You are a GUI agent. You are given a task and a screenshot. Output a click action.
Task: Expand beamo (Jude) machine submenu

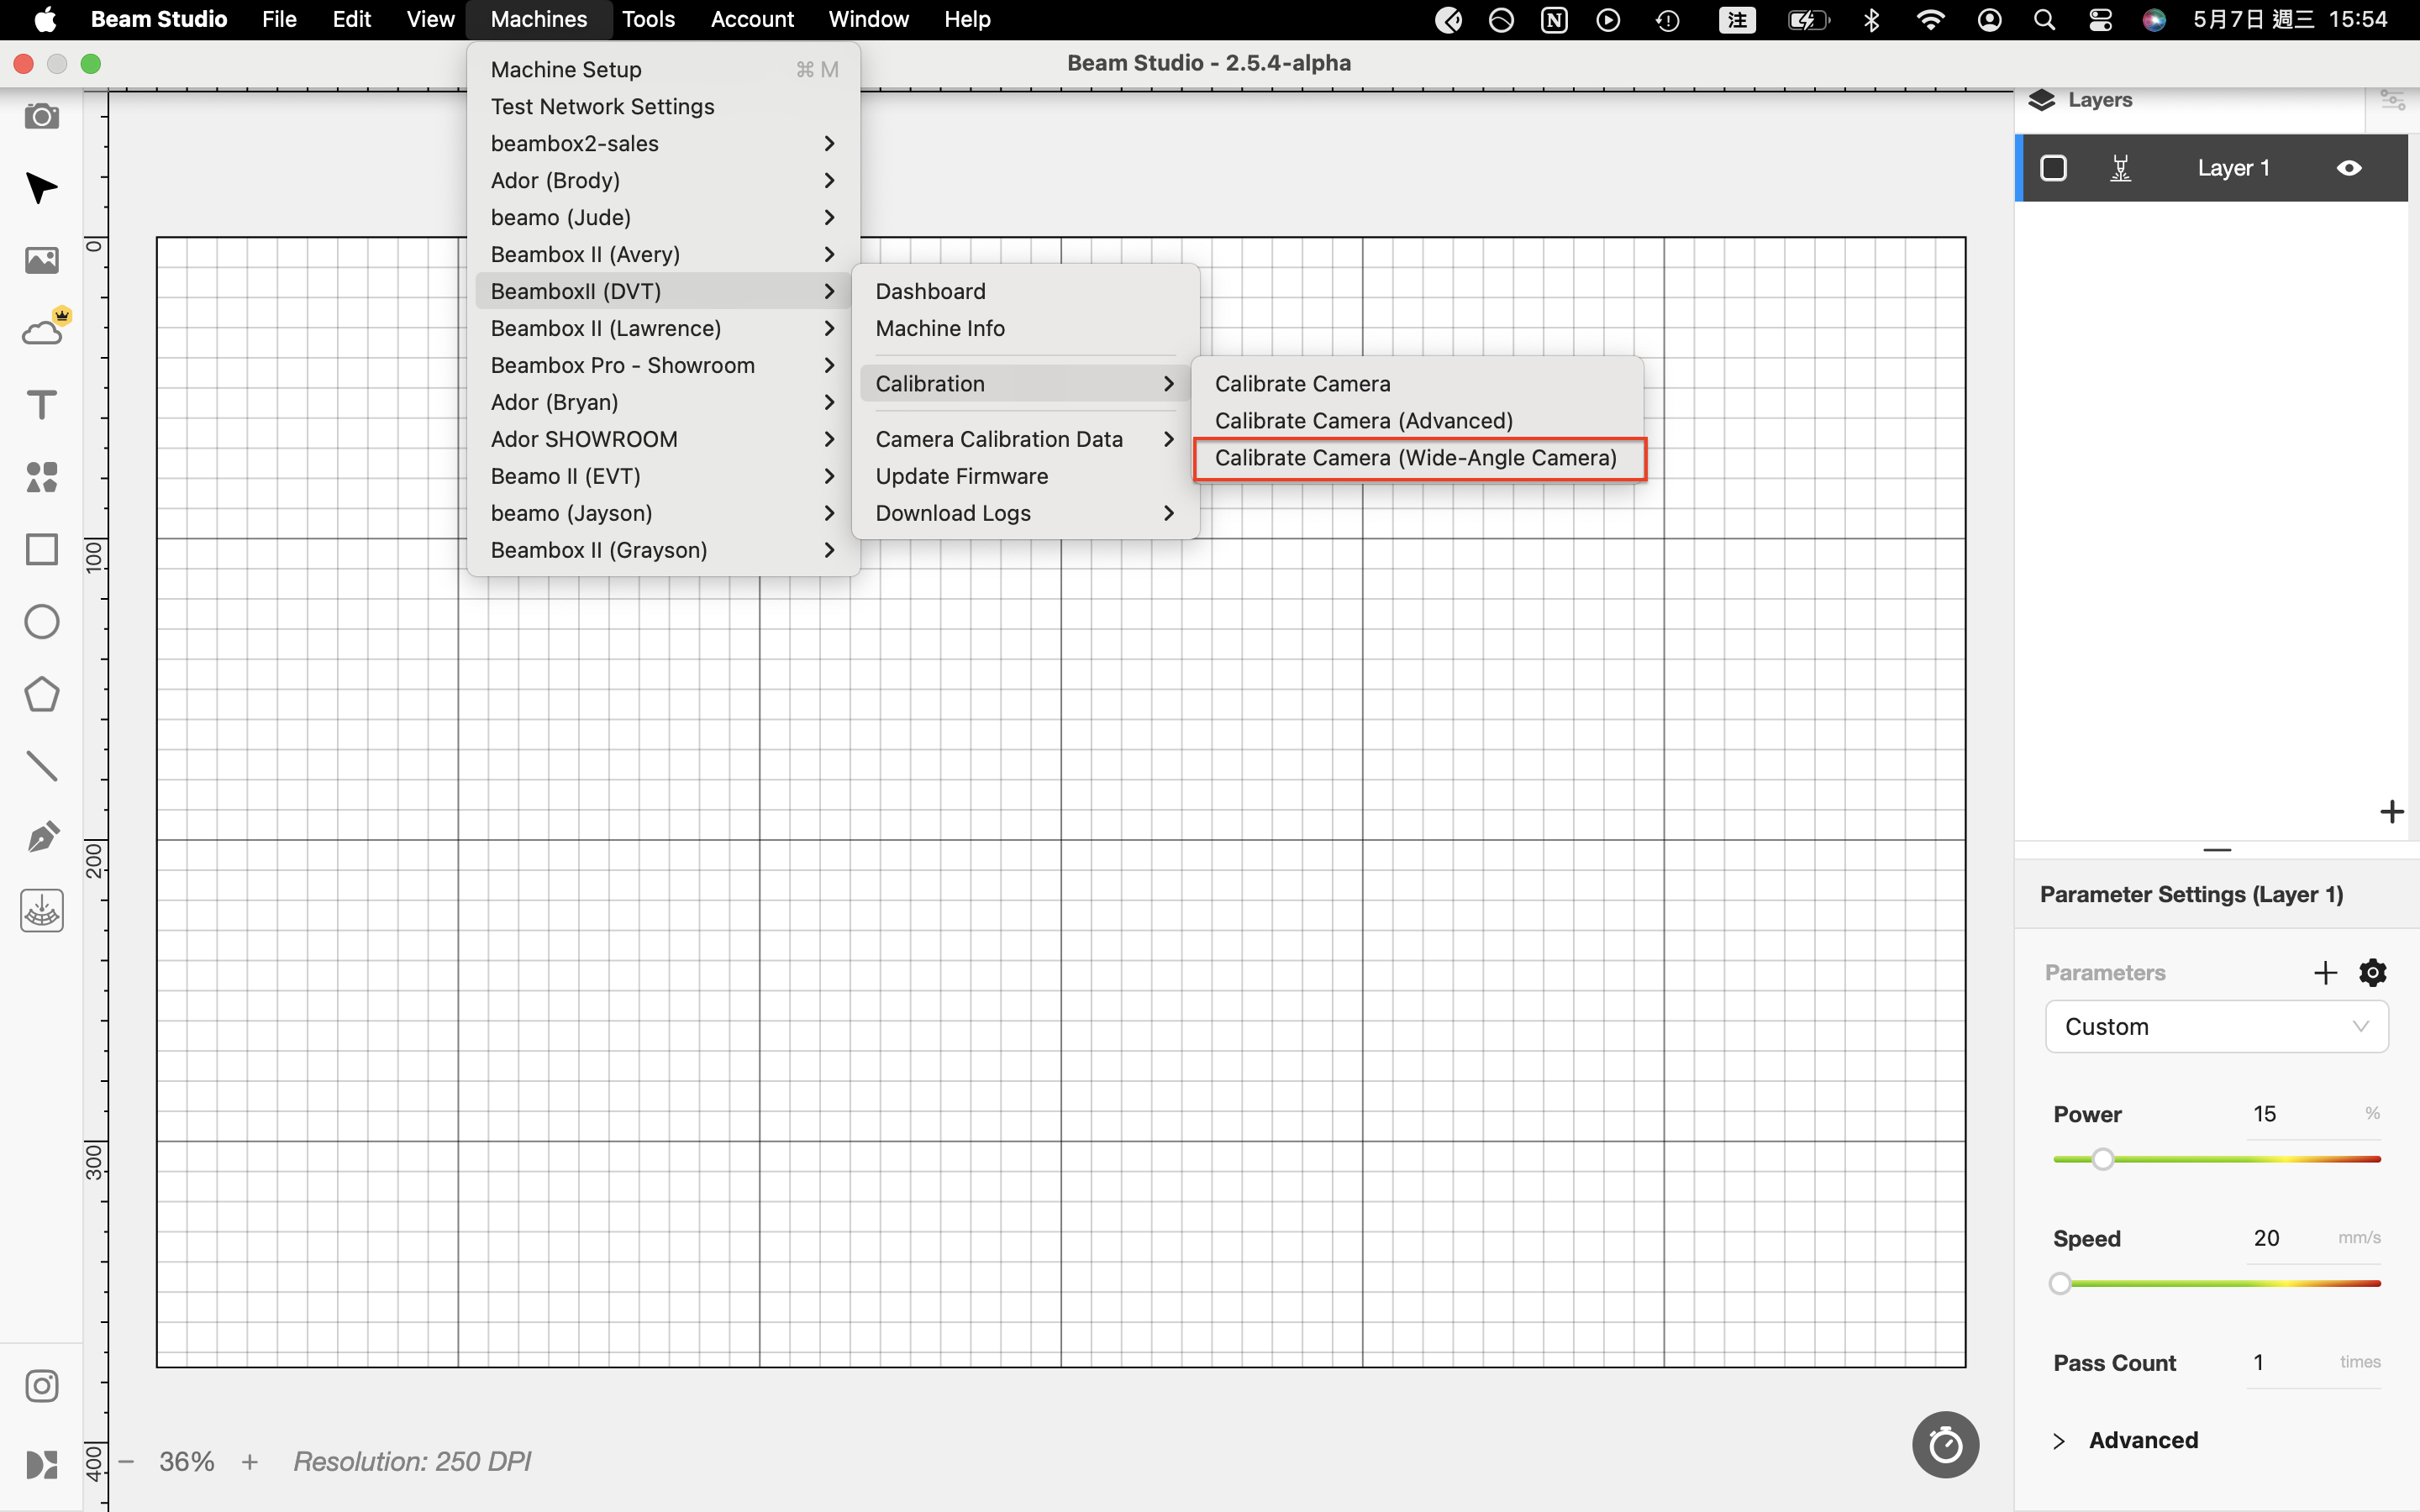point(663,217)
